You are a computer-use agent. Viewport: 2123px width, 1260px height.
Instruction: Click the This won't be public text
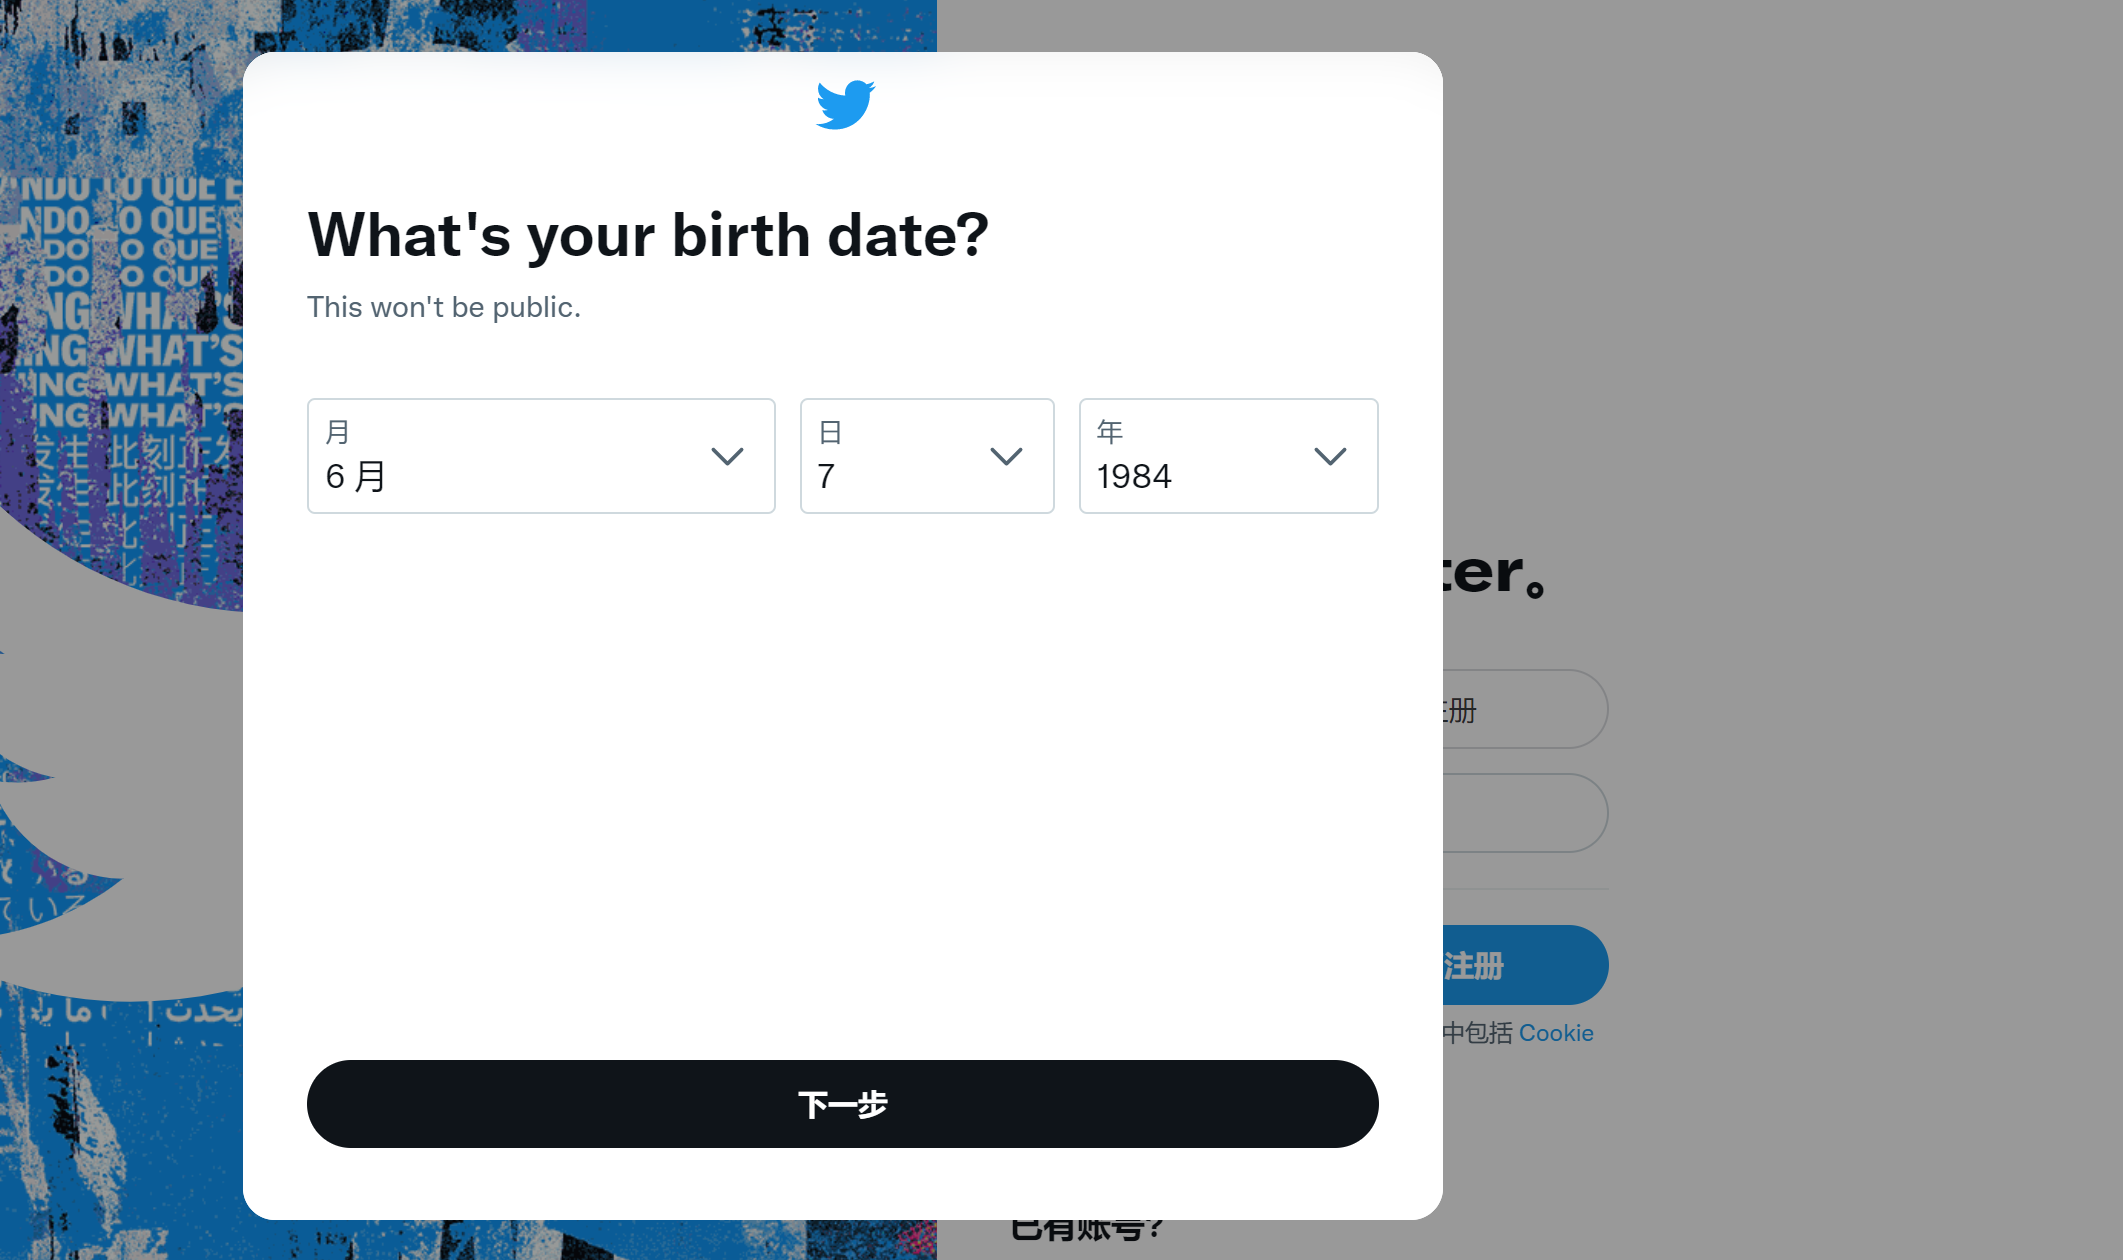click(444, 307)
